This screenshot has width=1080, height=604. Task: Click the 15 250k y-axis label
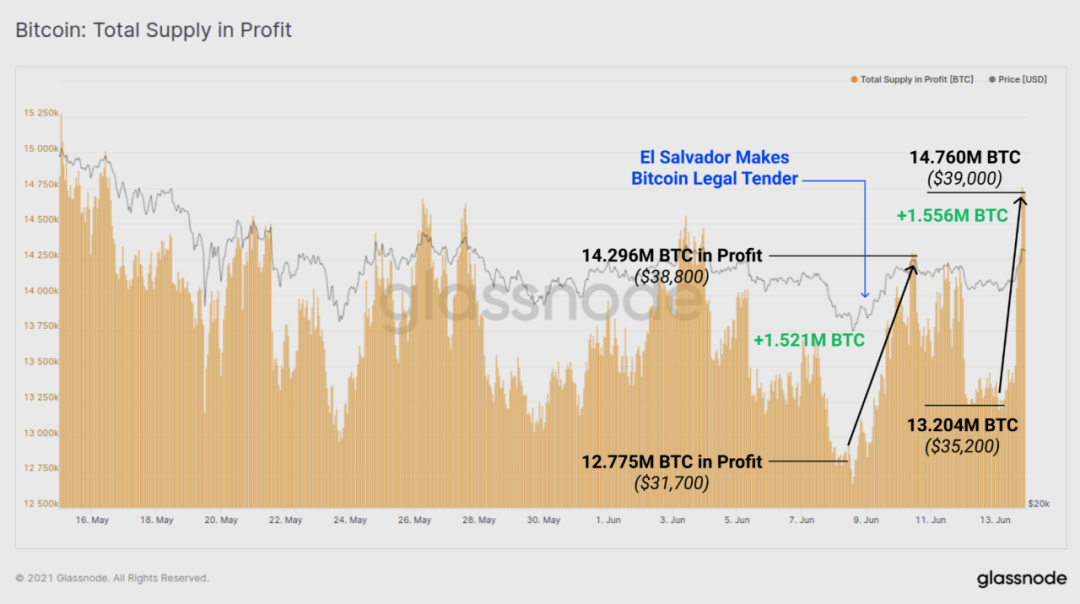point(43,113)
